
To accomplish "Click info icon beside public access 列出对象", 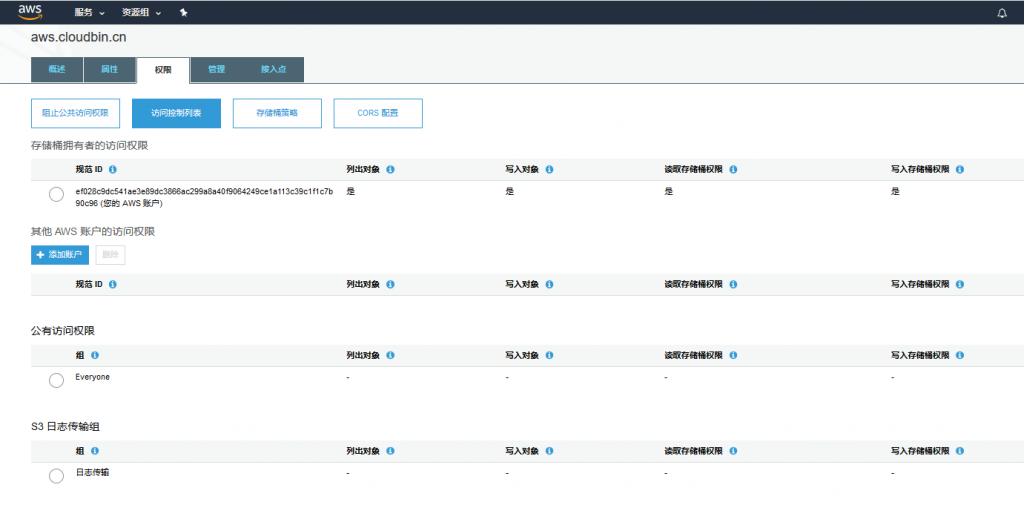I will (391, 355).
